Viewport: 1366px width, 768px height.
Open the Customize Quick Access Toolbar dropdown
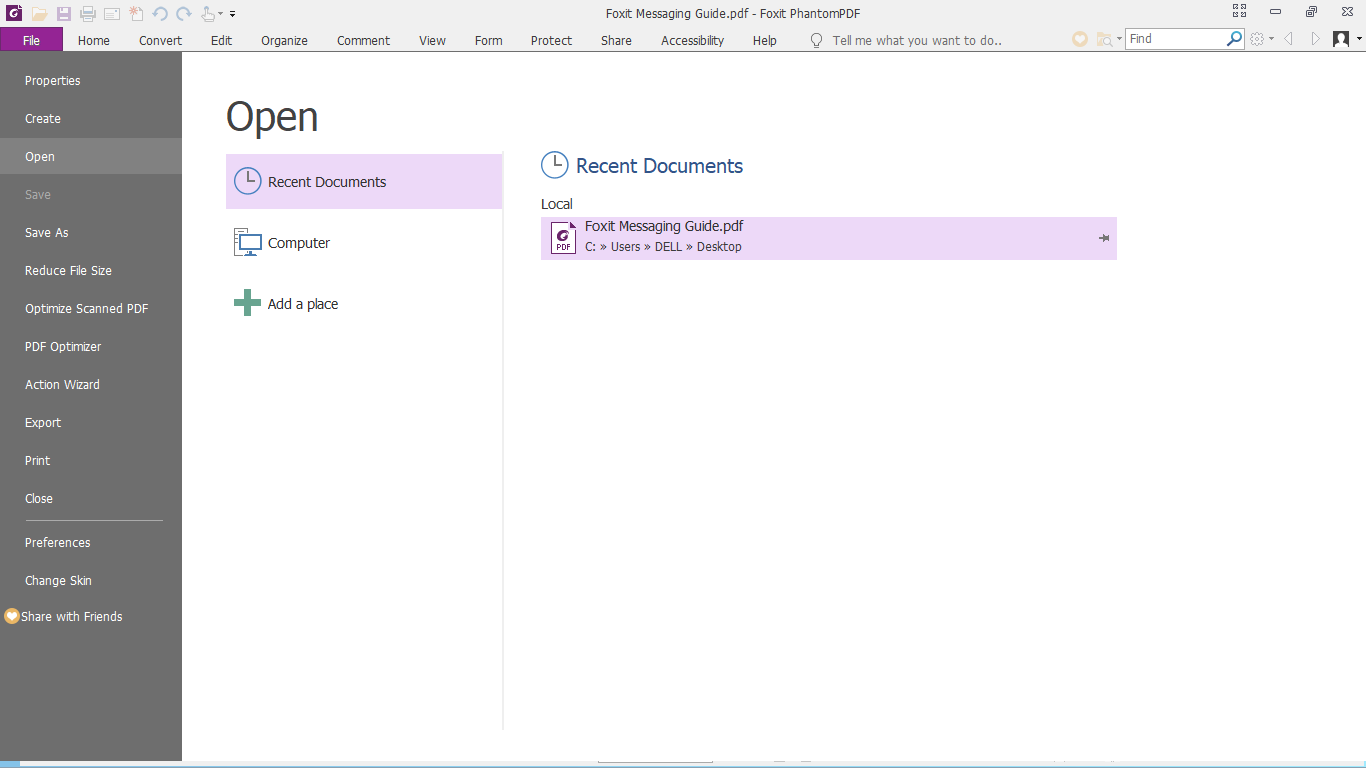coord(232,14)
